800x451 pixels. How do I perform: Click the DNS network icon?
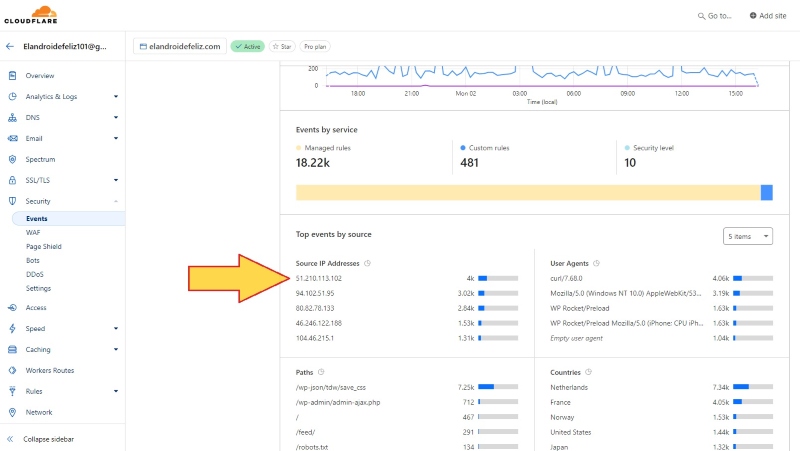coord(12,117)
